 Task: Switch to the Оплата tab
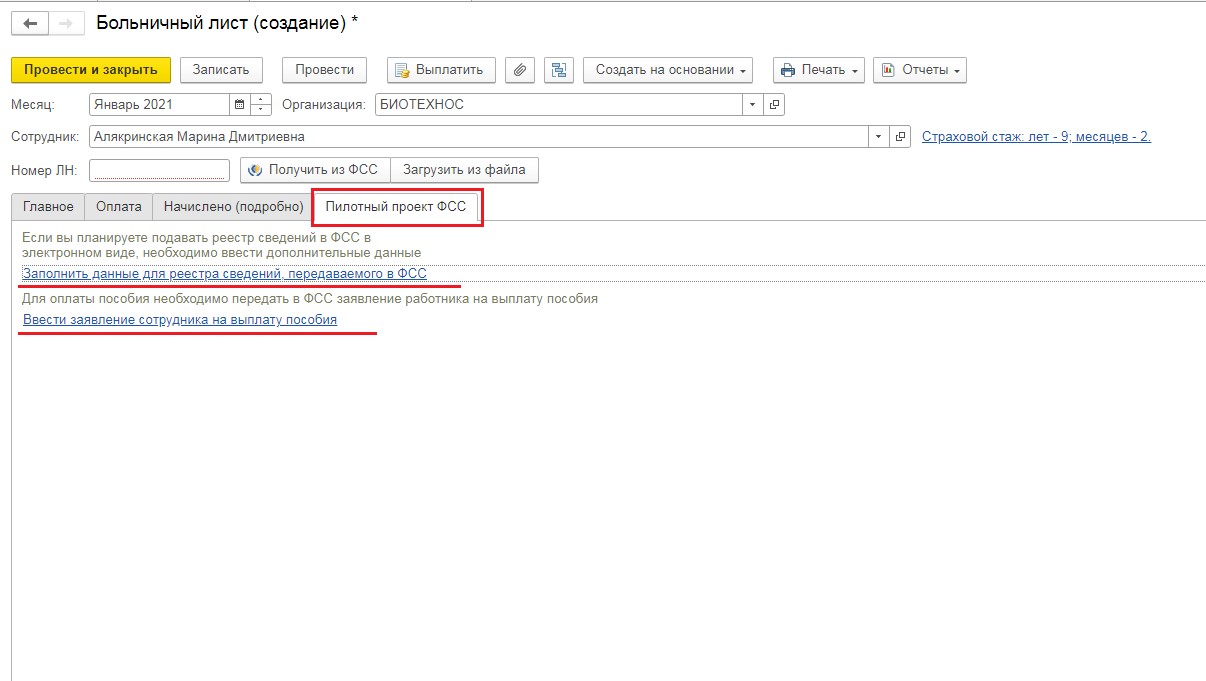[x=118, y=207]
